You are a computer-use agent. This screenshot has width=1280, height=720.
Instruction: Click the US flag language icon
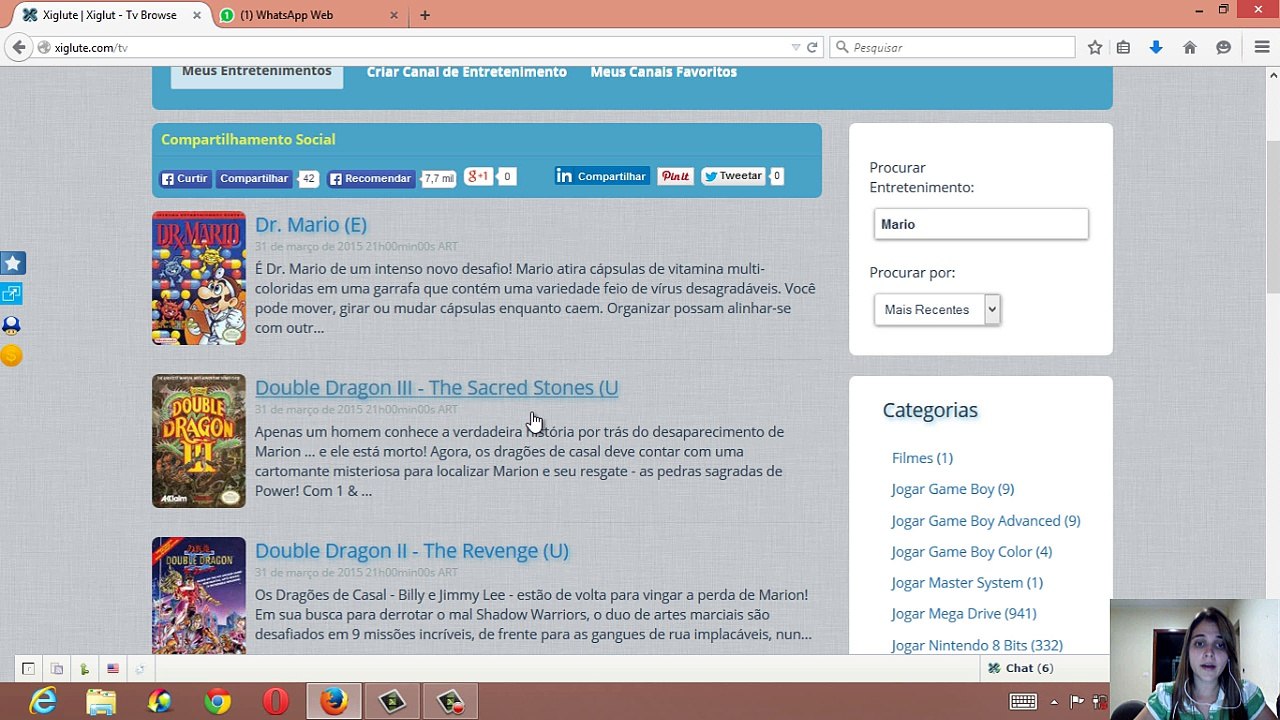113,669
